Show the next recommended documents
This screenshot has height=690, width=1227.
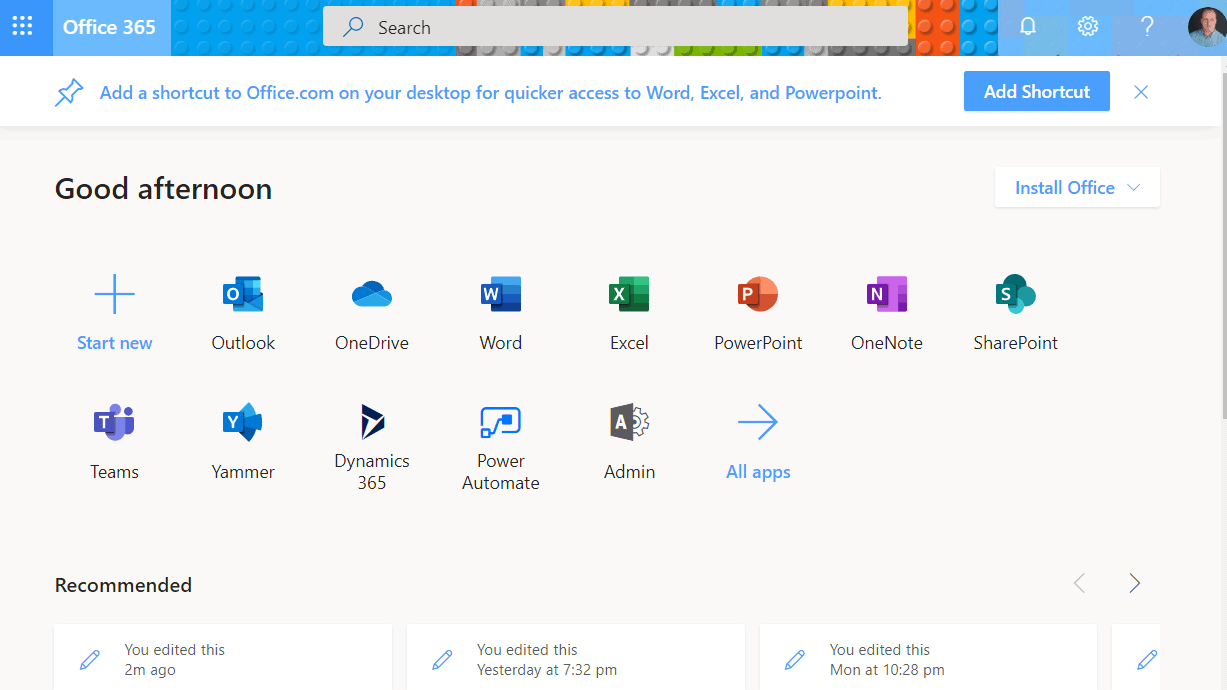pyautogui.click(x=1134, y=583)
